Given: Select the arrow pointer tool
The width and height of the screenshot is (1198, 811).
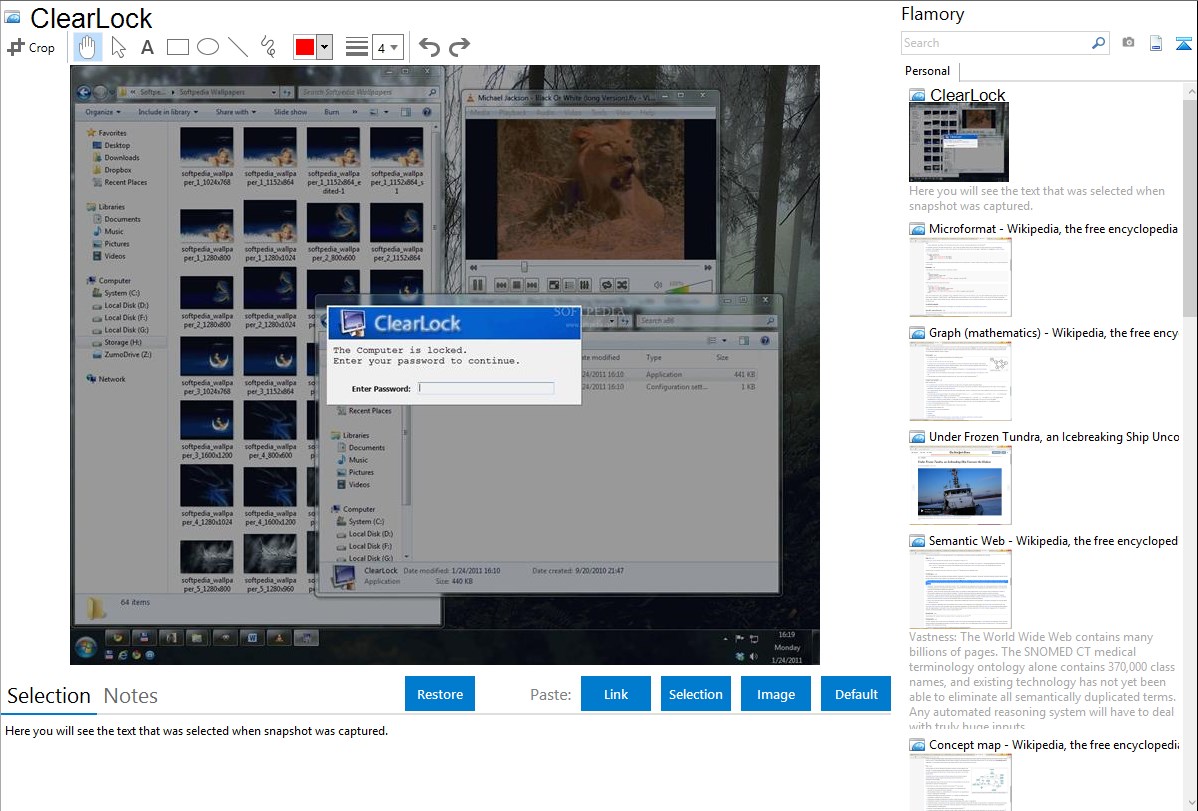Looking at the screenshot, I should coord(118,47).
